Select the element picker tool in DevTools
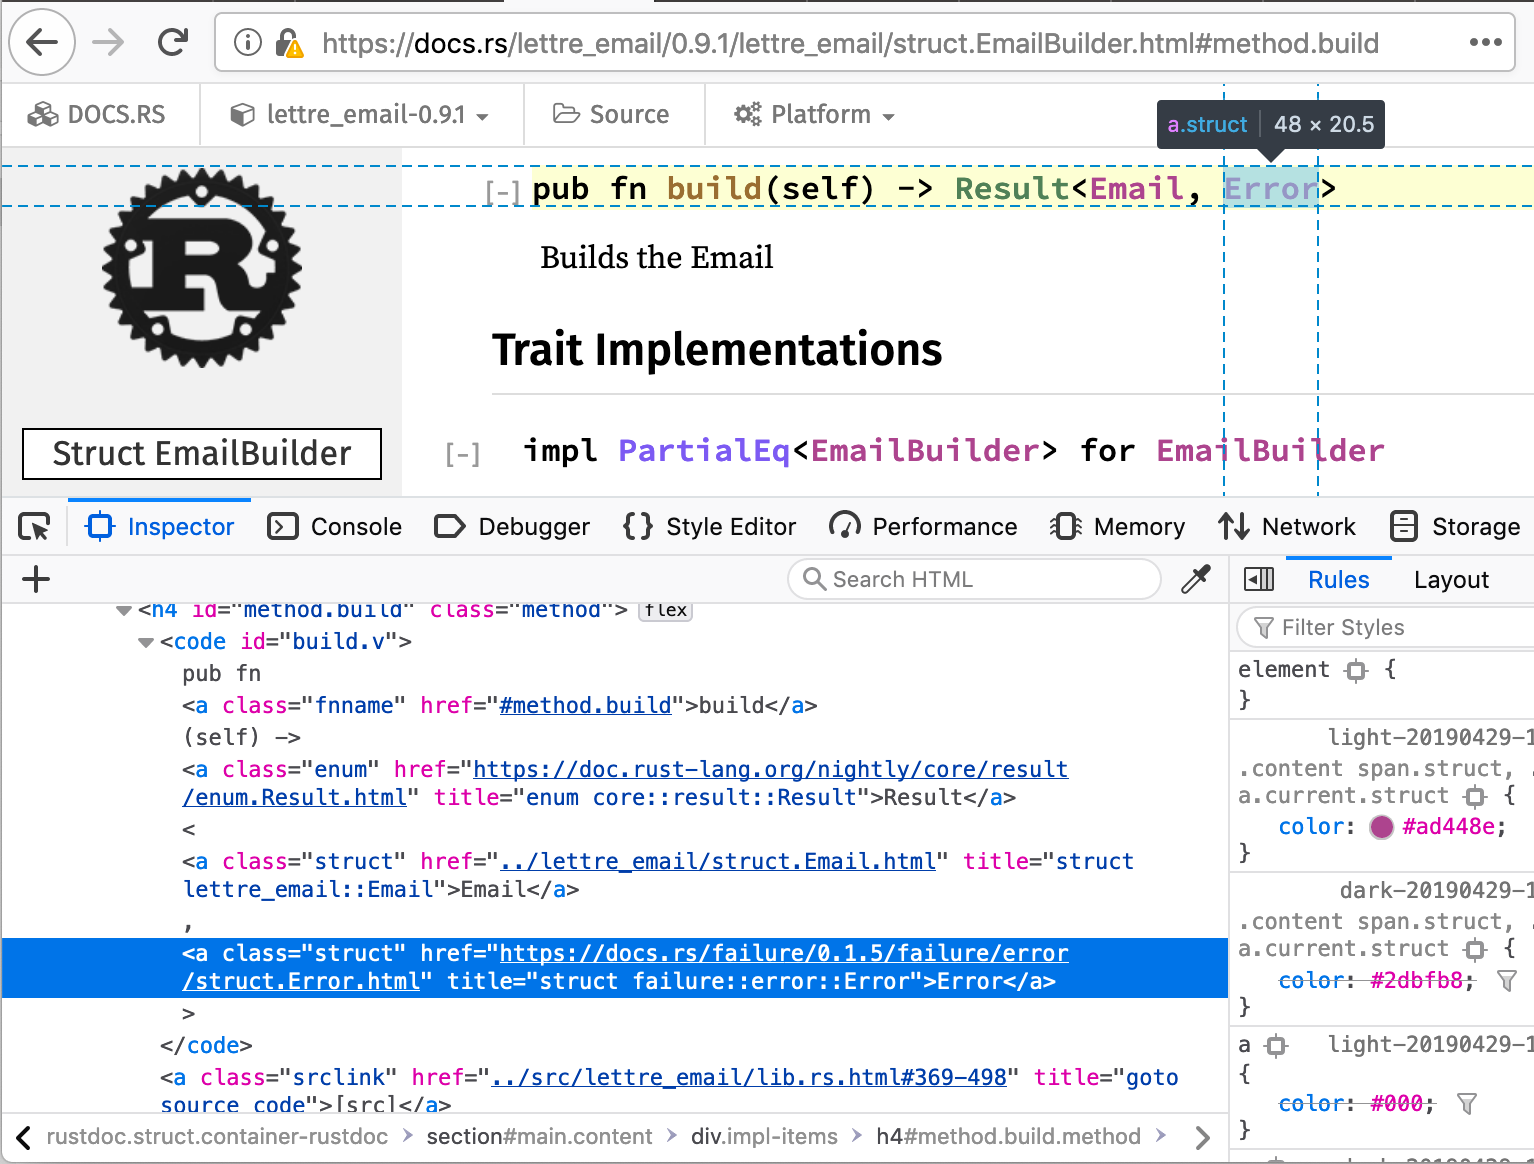Screen dimensions: 1534x1164 pos(33,526)
